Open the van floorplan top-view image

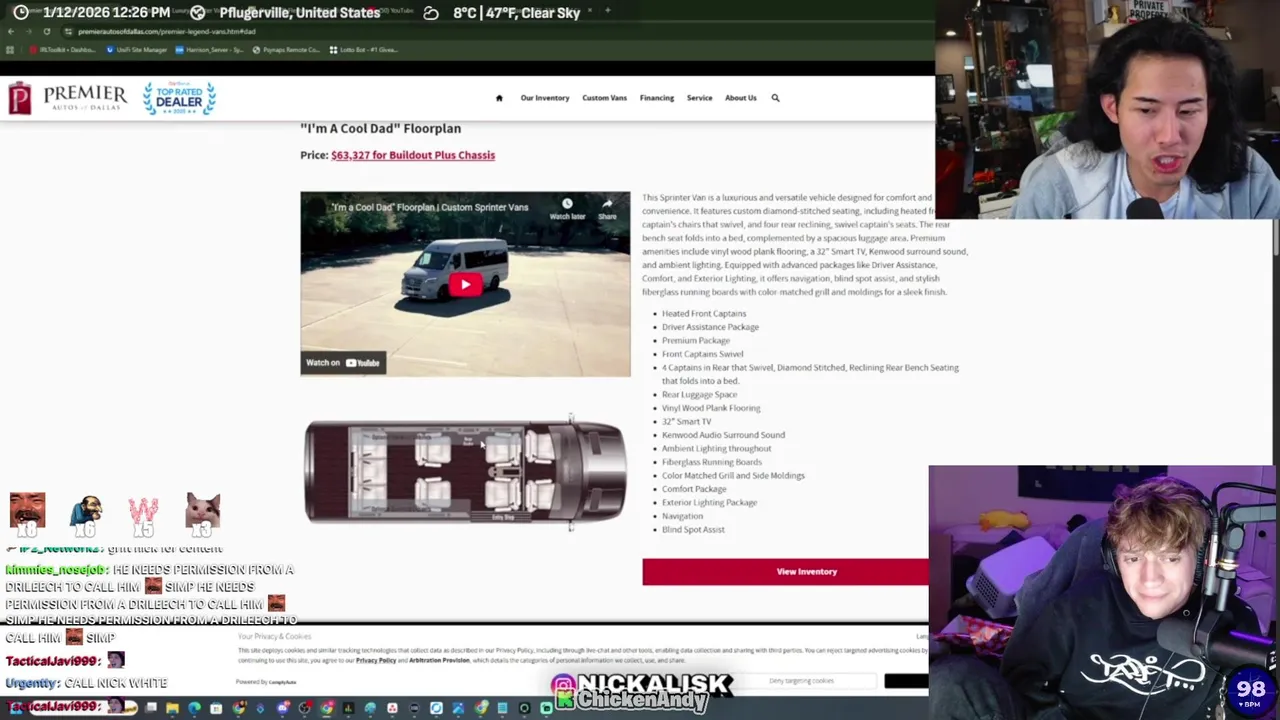coord(466,471)
